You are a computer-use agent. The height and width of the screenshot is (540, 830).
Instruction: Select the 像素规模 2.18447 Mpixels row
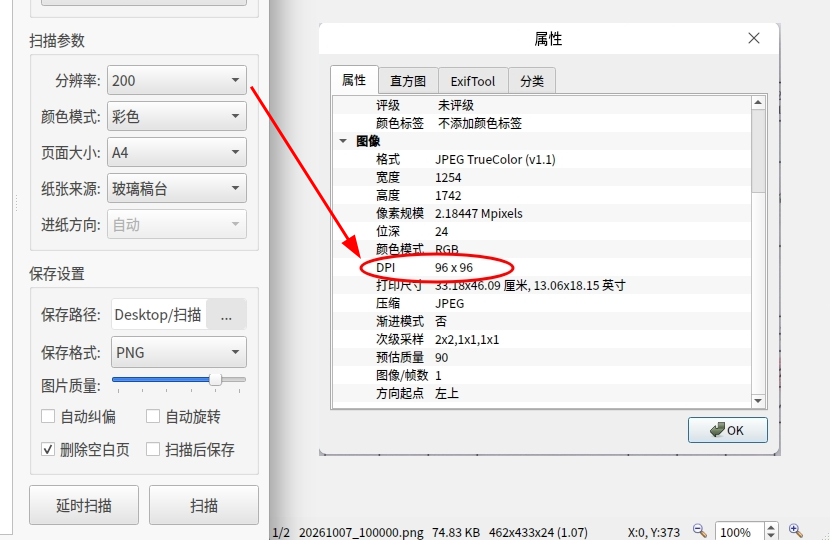click(x=542, y=213)
